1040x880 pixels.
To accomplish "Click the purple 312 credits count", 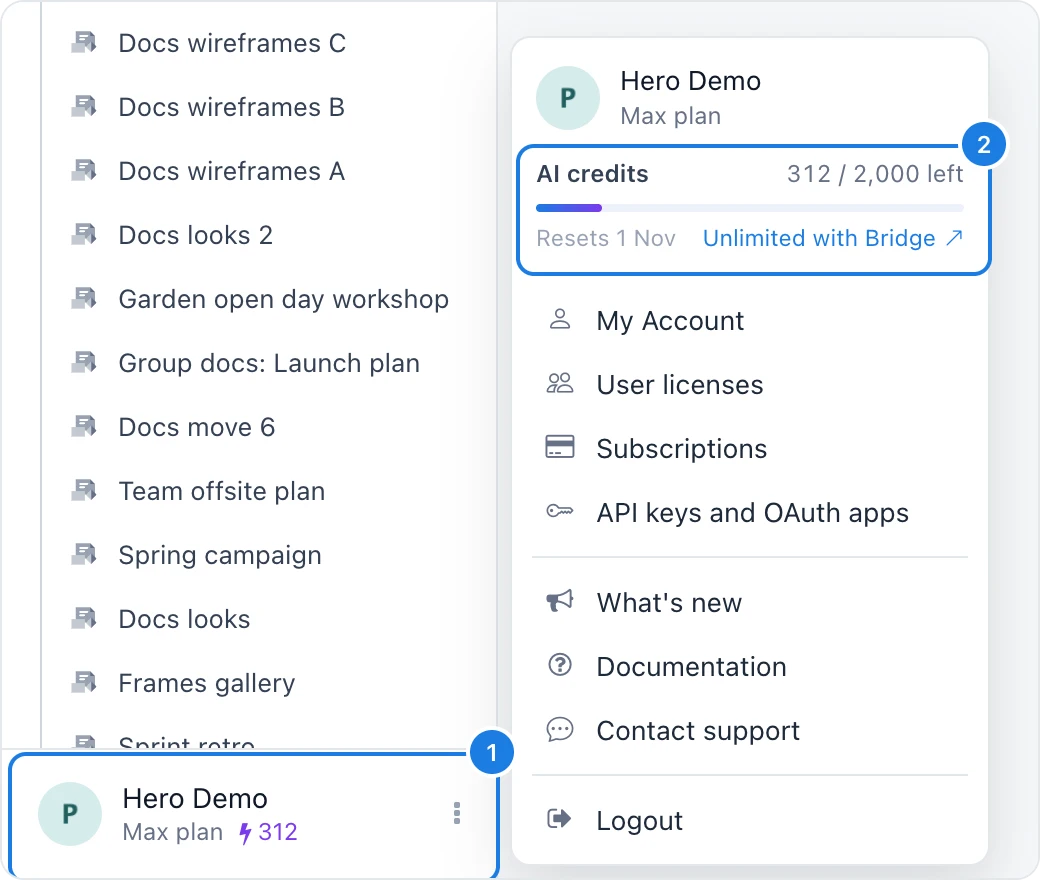I will click(278, 832).
